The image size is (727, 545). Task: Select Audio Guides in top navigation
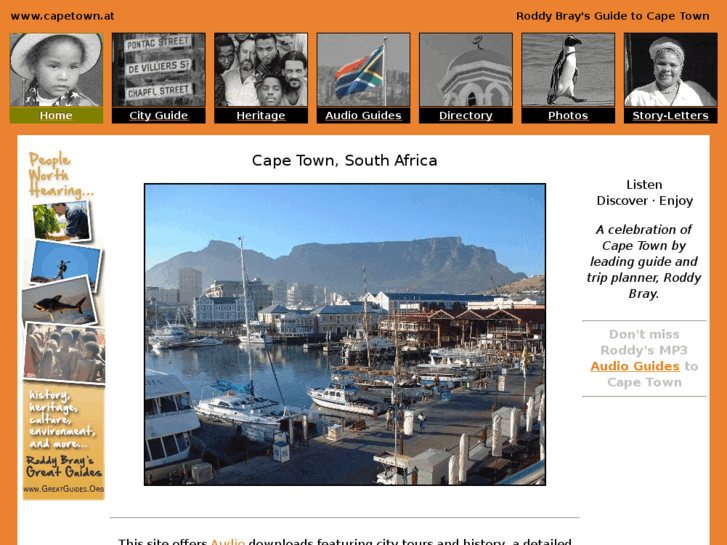(x=364, y=115)
